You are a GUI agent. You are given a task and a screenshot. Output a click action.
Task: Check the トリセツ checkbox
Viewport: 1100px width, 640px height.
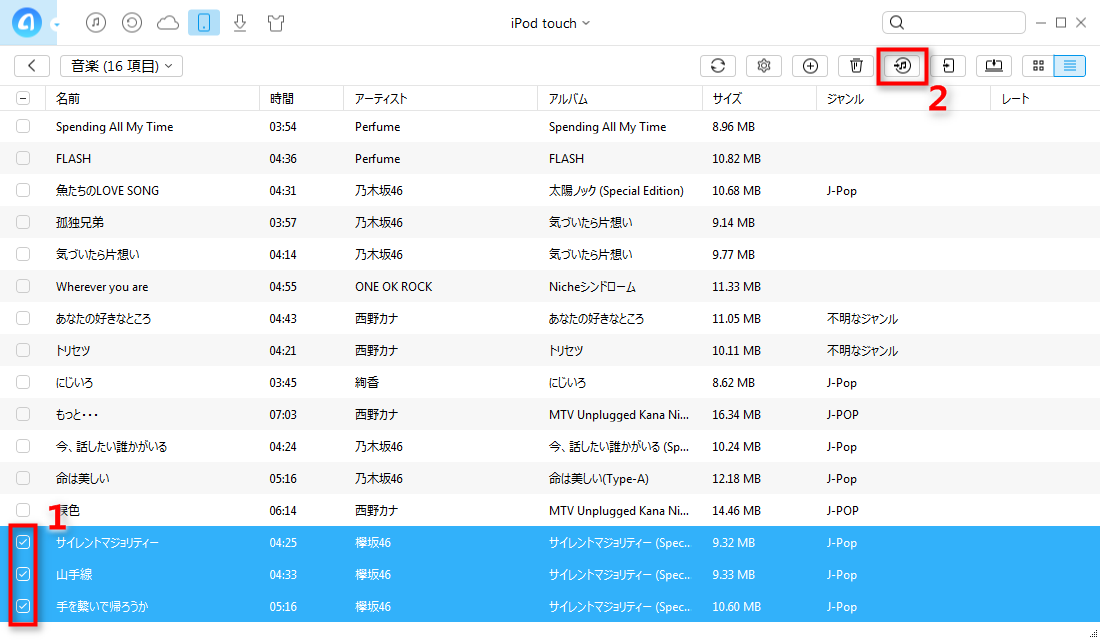(x=23, y=350)
